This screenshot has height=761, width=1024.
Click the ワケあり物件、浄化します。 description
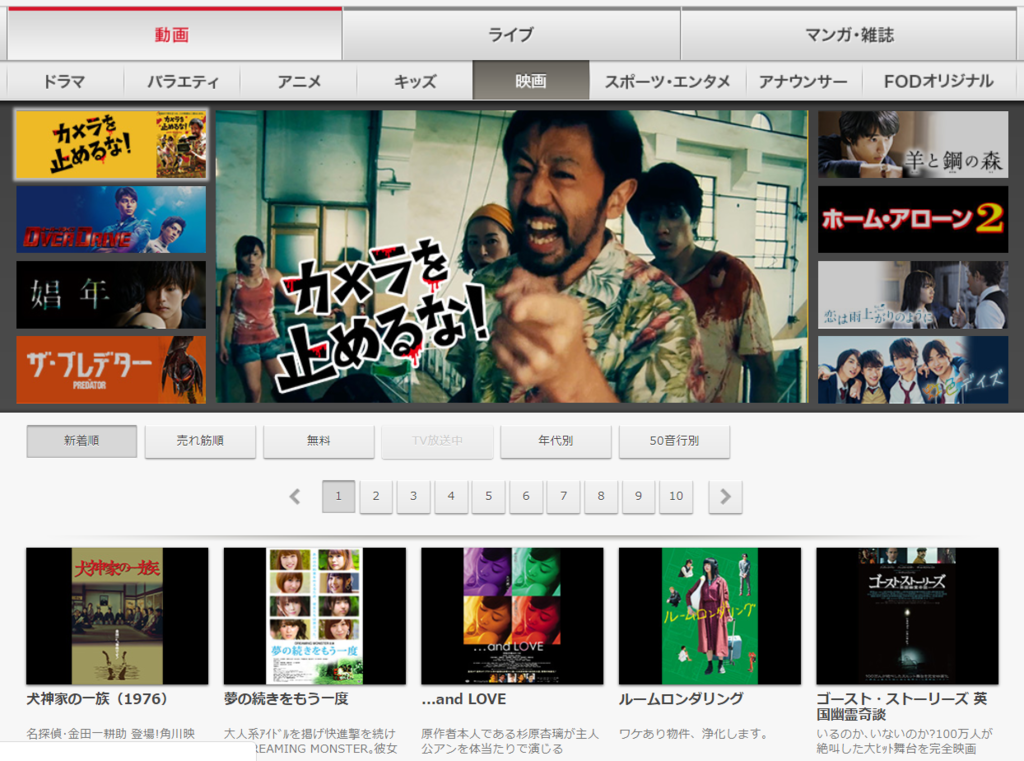tap(694, 734)
